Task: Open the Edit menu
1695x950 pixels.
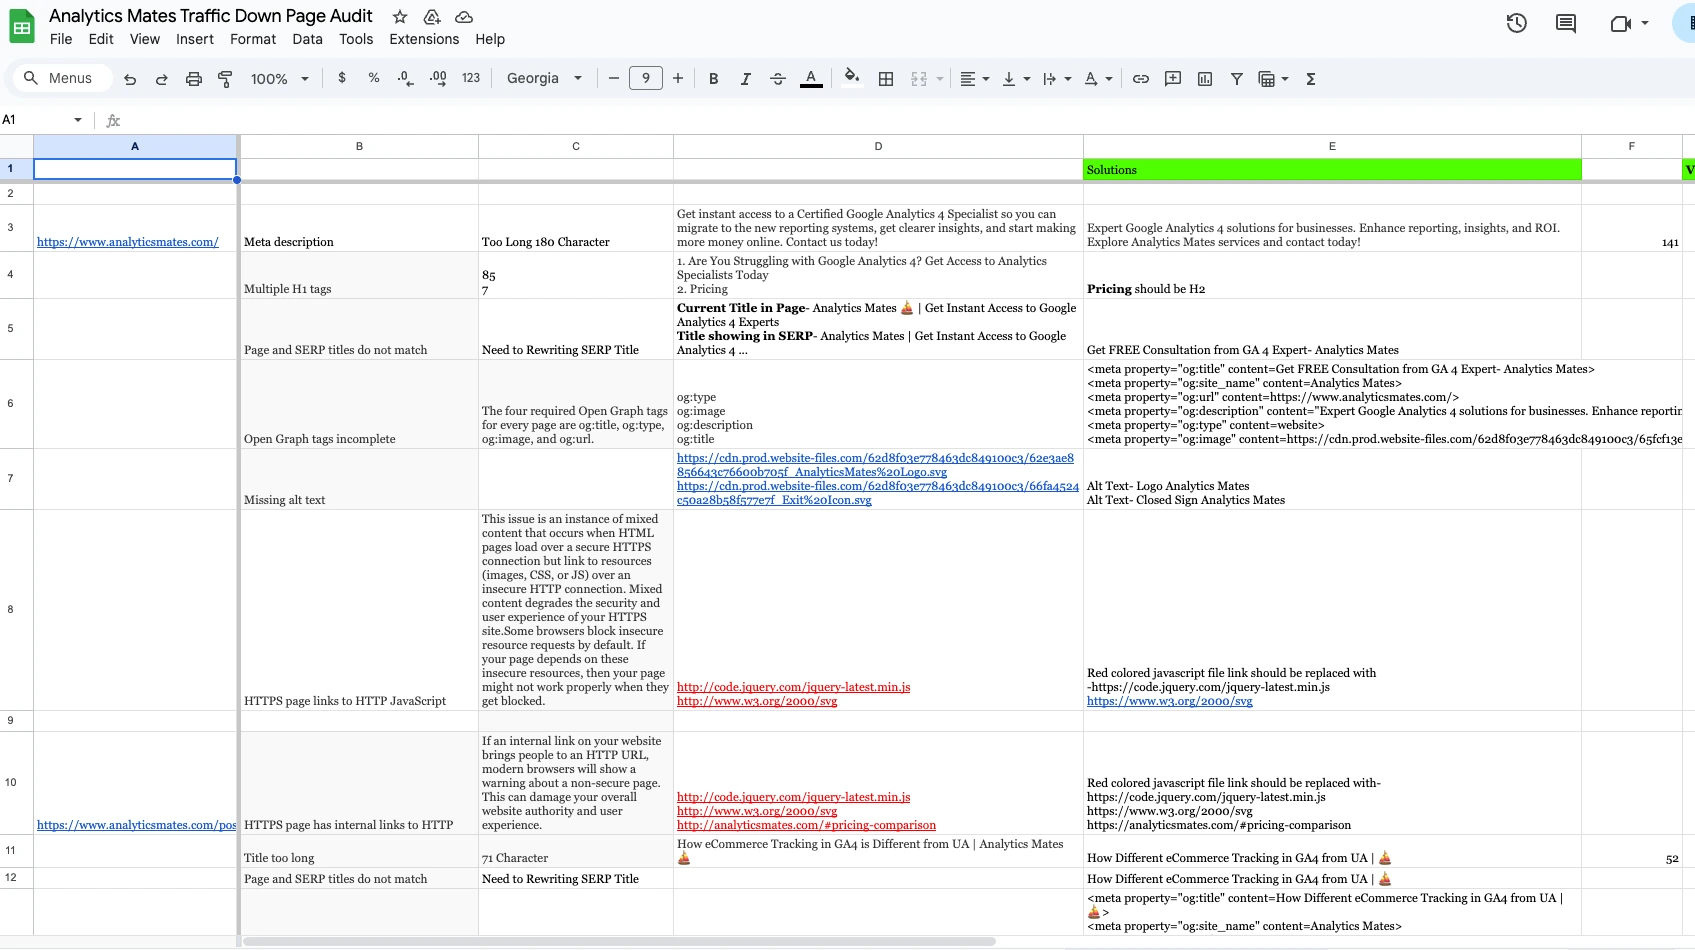Action: point(101,39)
